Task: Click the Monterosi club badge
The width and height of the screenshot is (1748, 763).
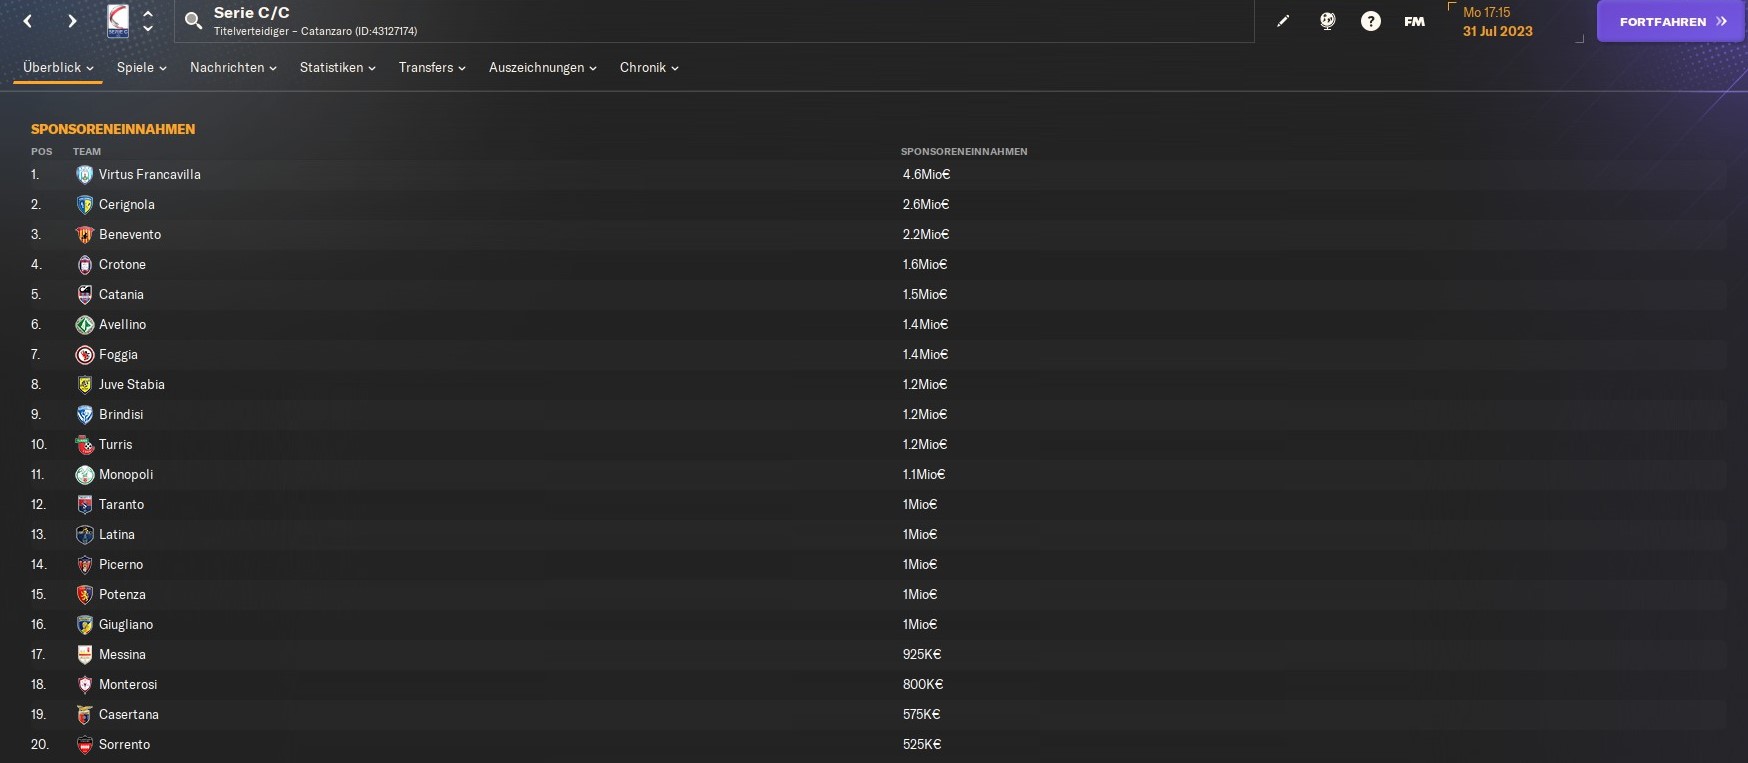Action: coord(85,684)
